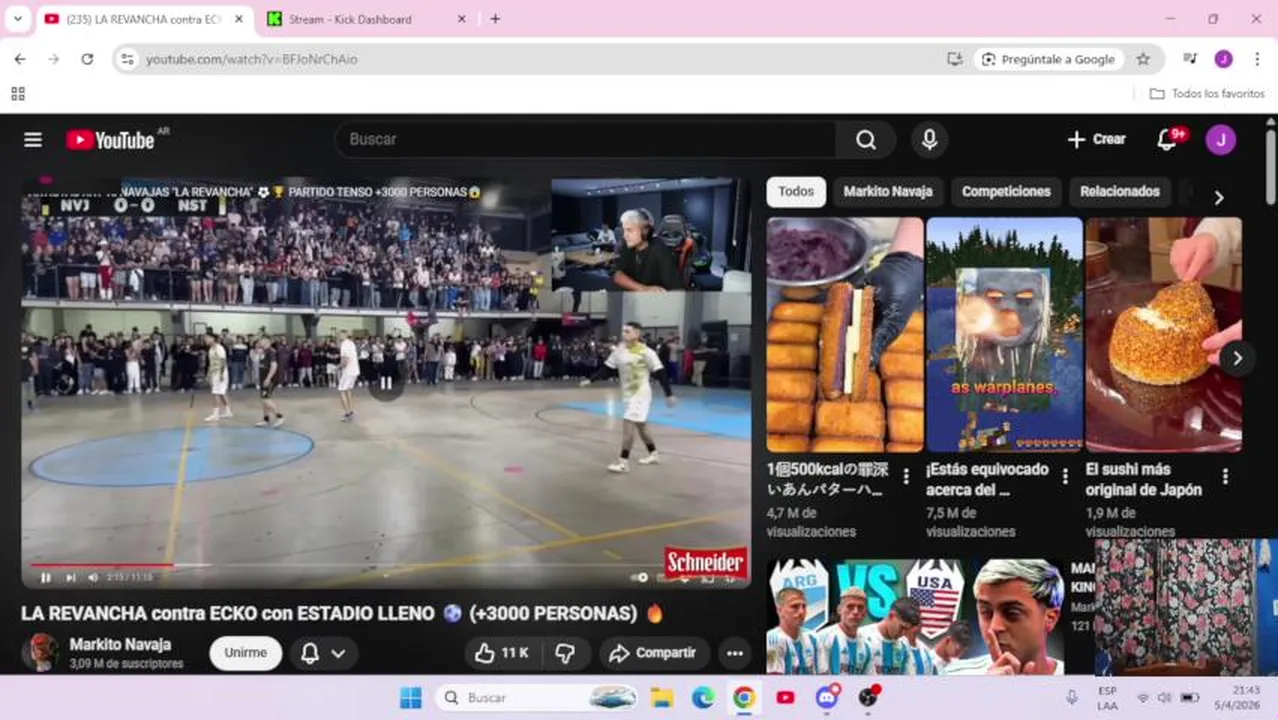Open the as warplanes Short thumbnail
This screenshot has height=720, width=1278.
pyautogui.click(x=1004, y=335)
